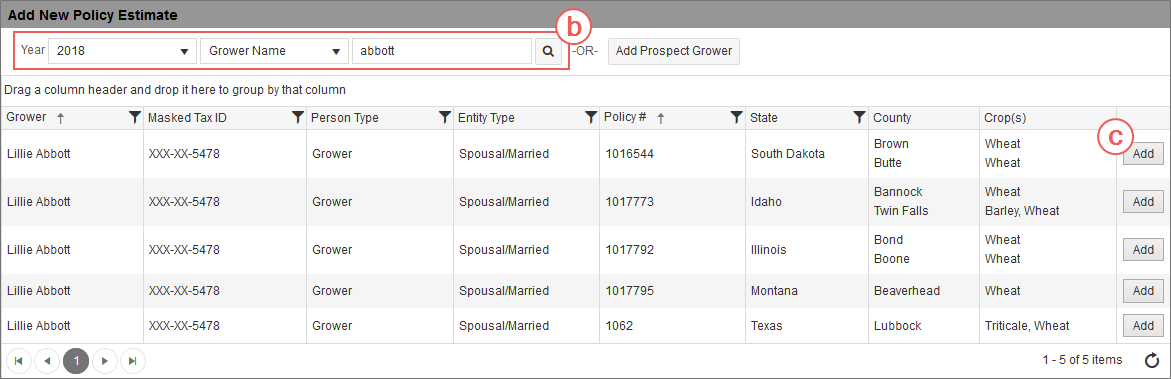Expand the Grower Name search type dropdown
The width and height of the screenshot is (1171, 379).
[x=274, y=52]
